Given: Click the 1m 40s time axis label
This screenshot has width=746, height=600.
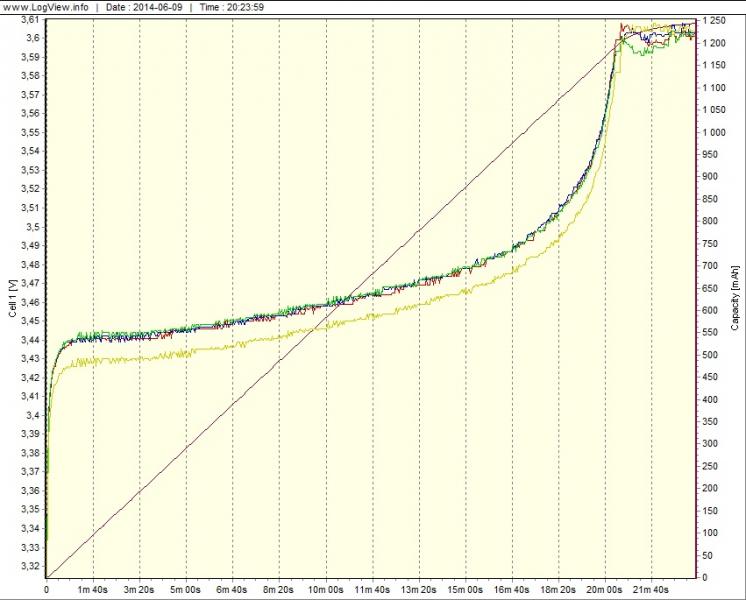Looking at the screenshot, I should click(93, 589).
